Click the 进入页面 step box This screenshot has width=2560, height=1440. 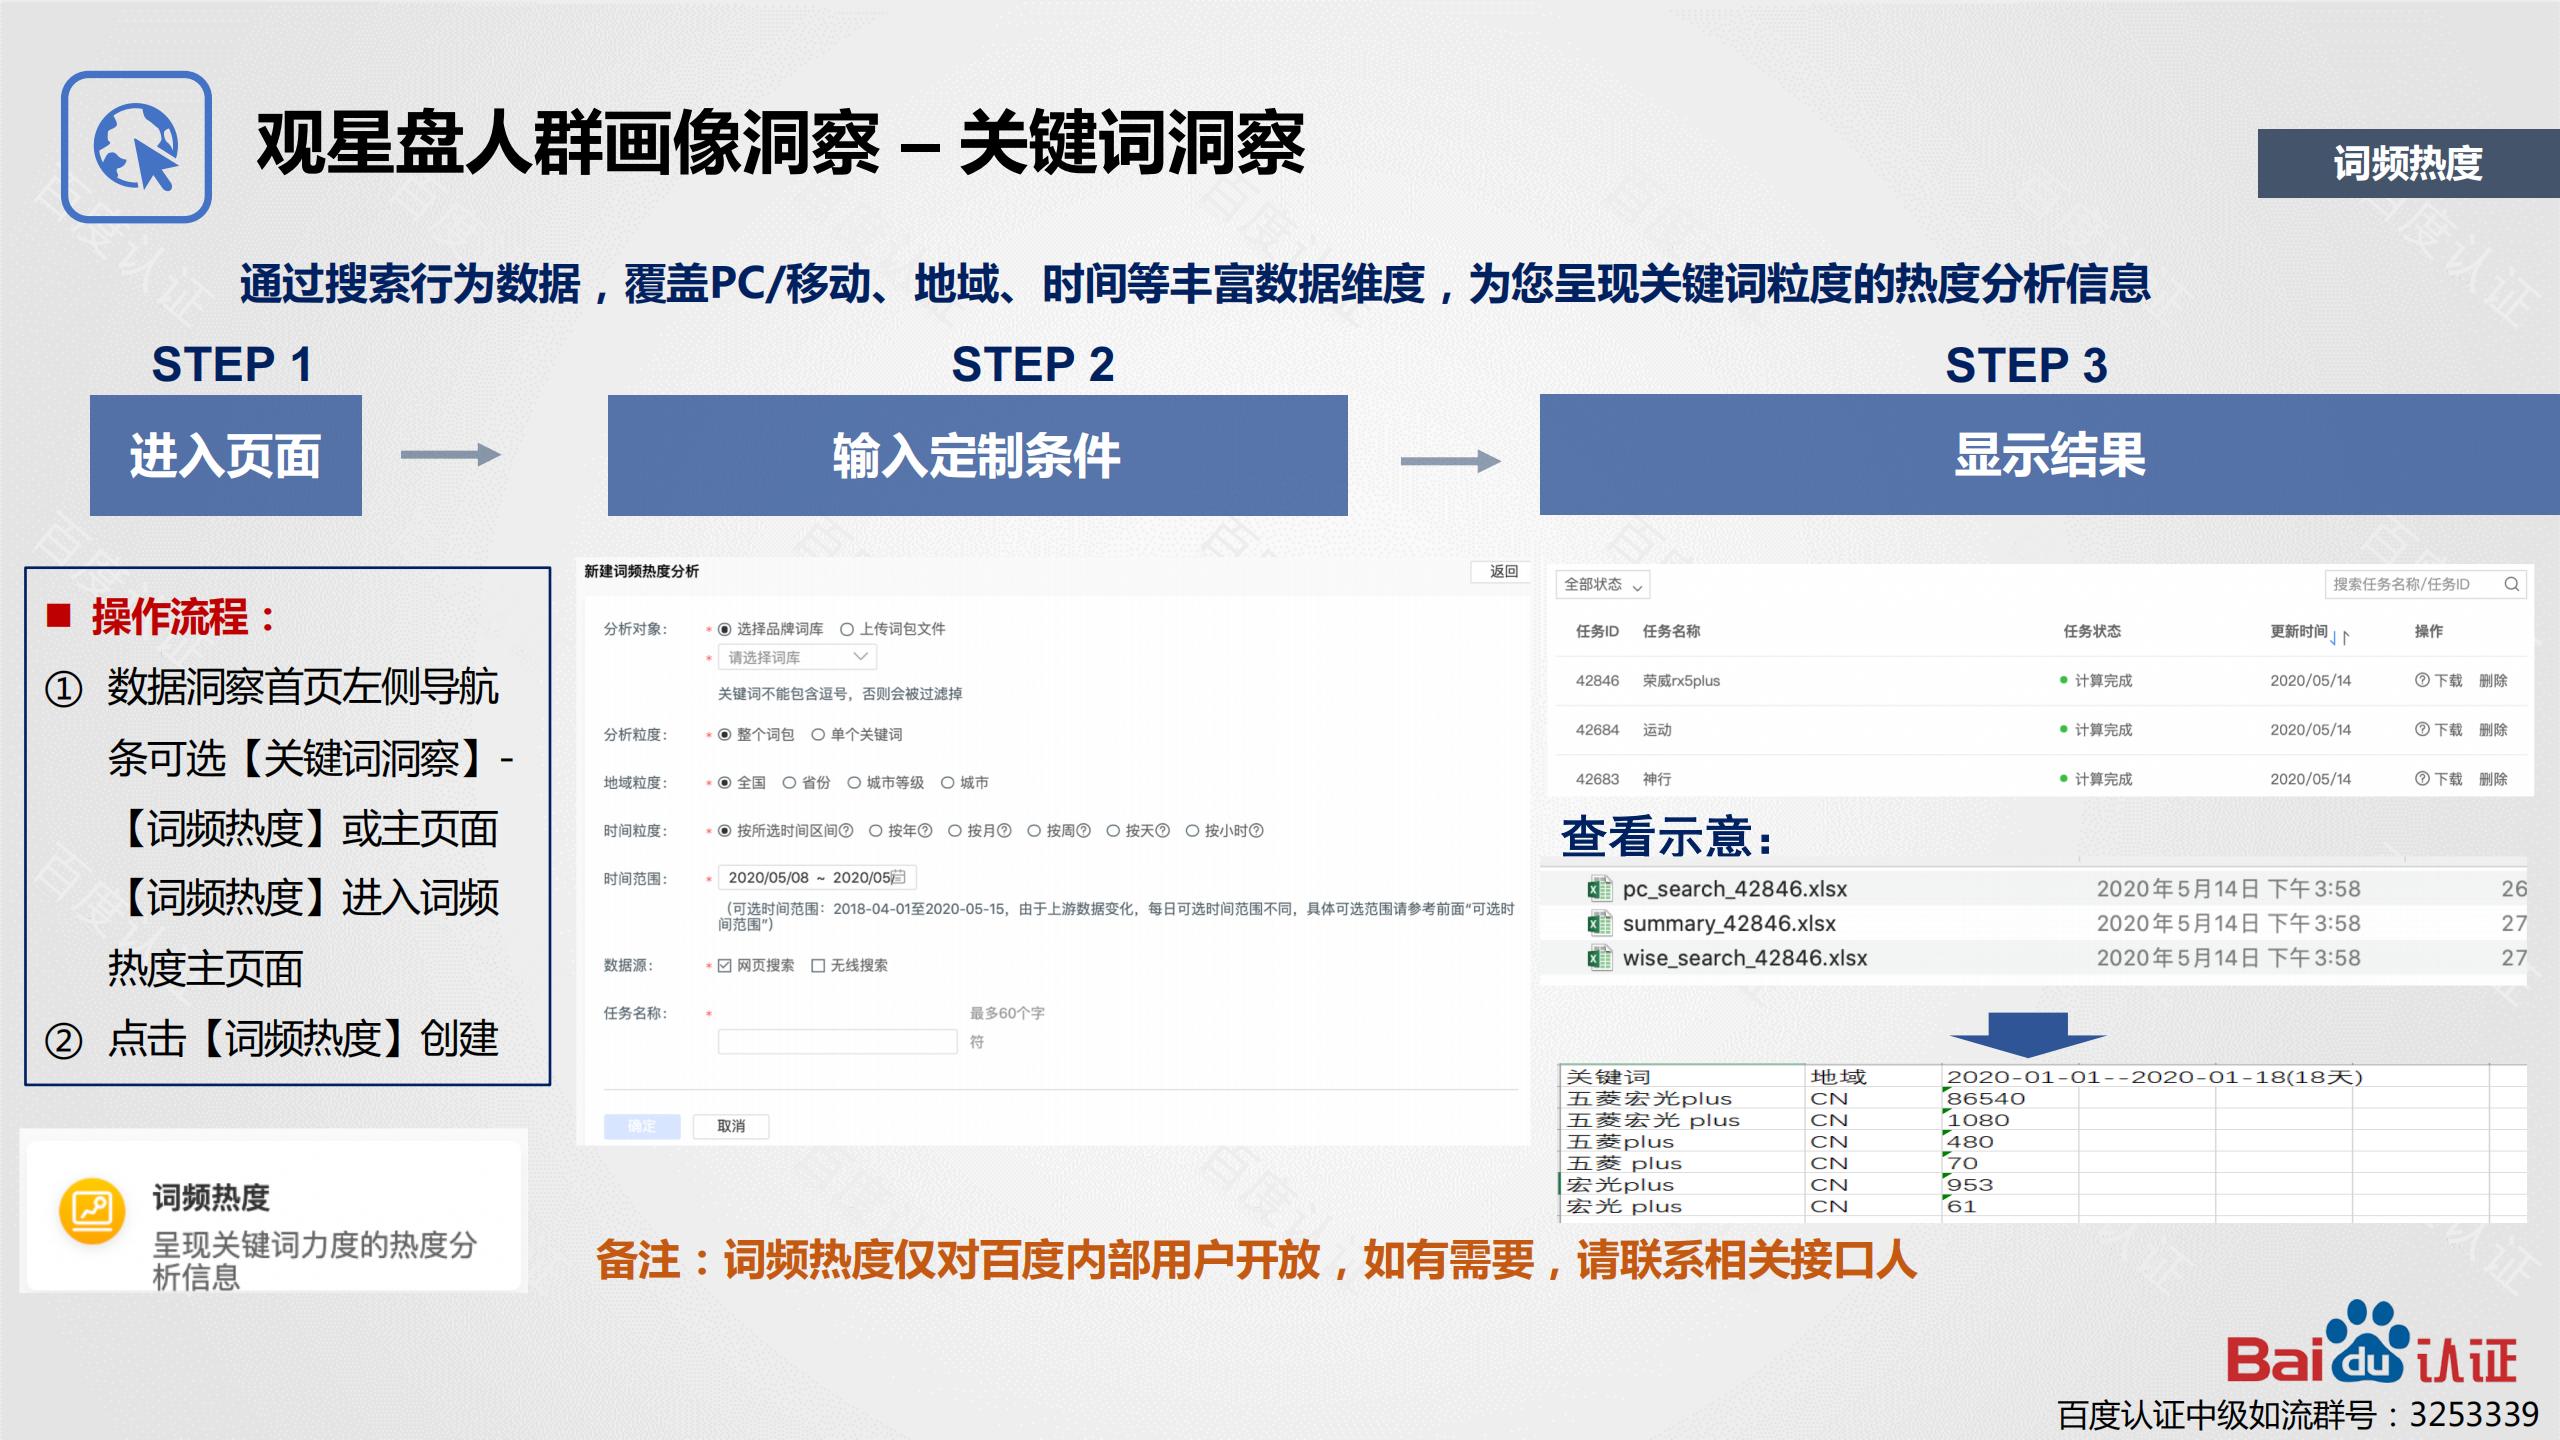pos(226,455)
